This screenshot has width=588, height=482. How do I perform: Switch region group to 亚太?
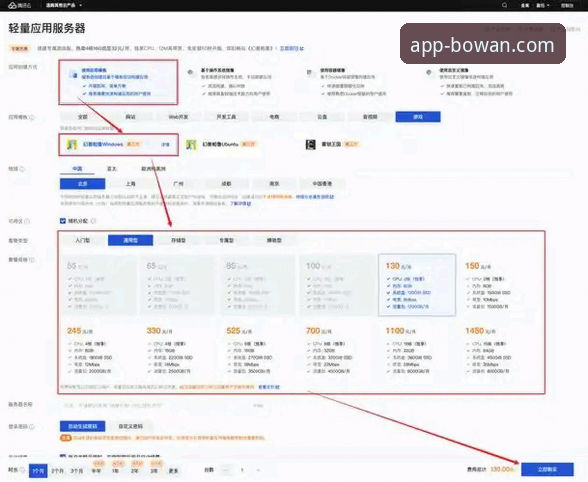click(112, 169)
